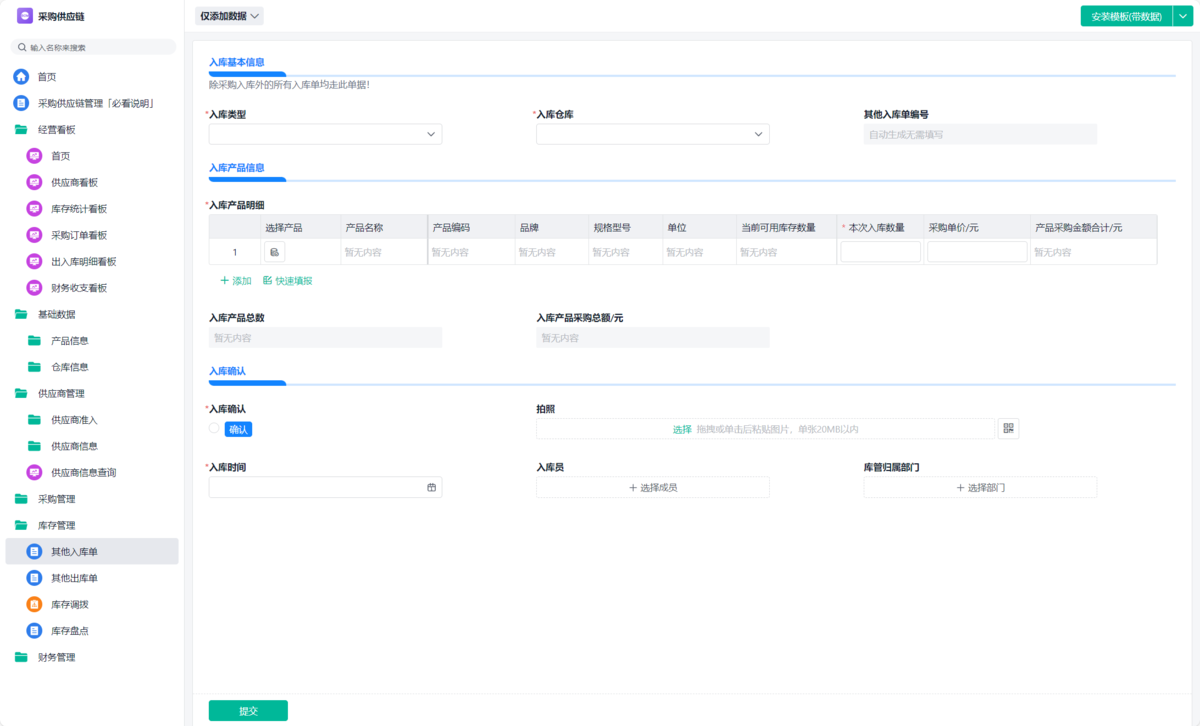
Task: Collapse the 财务管理 folder in sidebar
Action: [x=56, y=657]
